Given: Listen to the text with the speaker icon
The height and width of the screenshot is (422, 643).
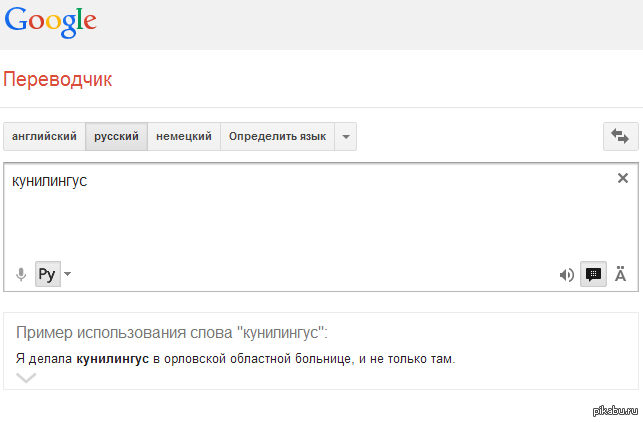Looking at the screenshot, I should (x=567, y=275).
